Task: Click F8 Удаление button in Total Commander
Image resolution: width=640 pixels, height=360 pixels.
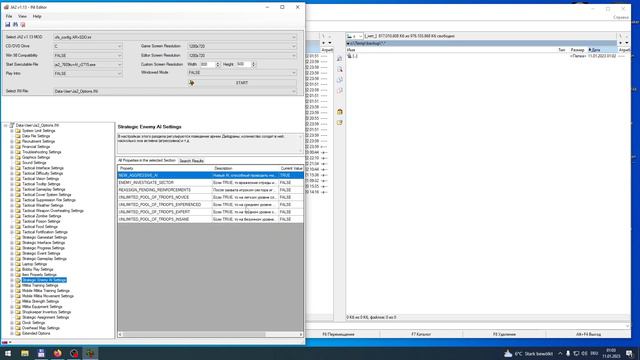Action: coord(504,334)
